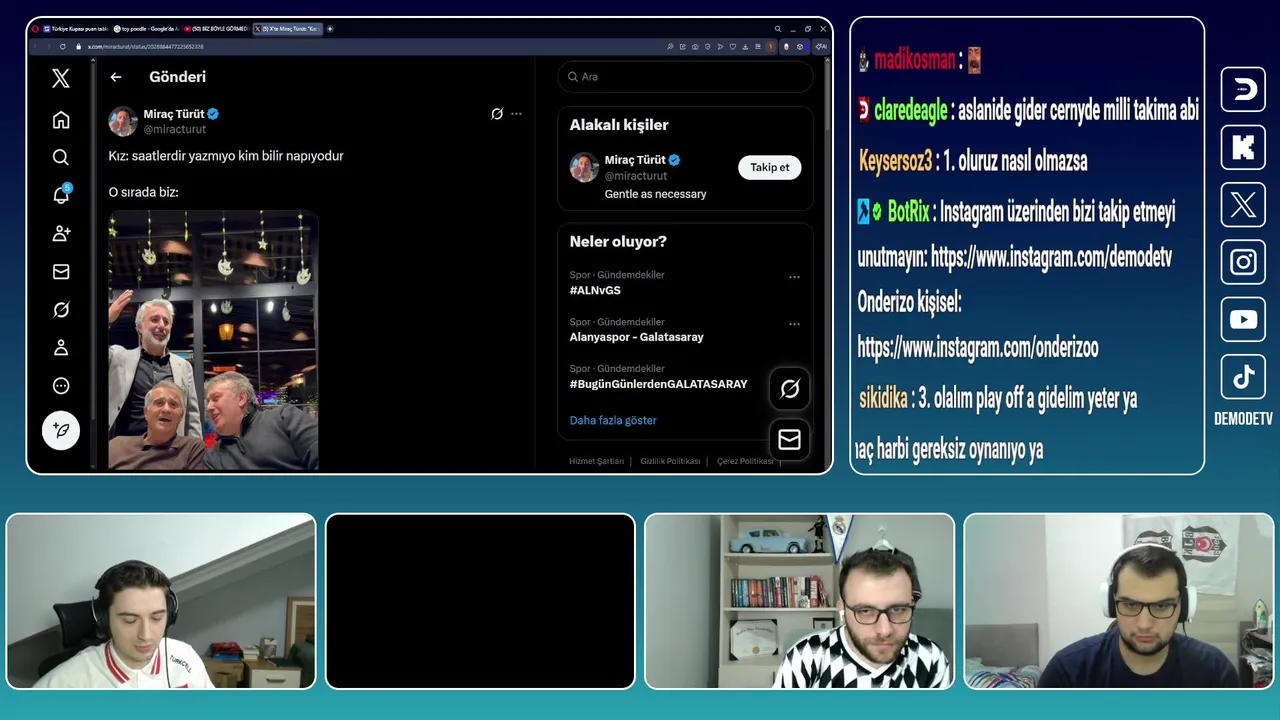
Task: Click the overlay X logo icon on right
Action: pyautogui.click(x=1243, y=205)
